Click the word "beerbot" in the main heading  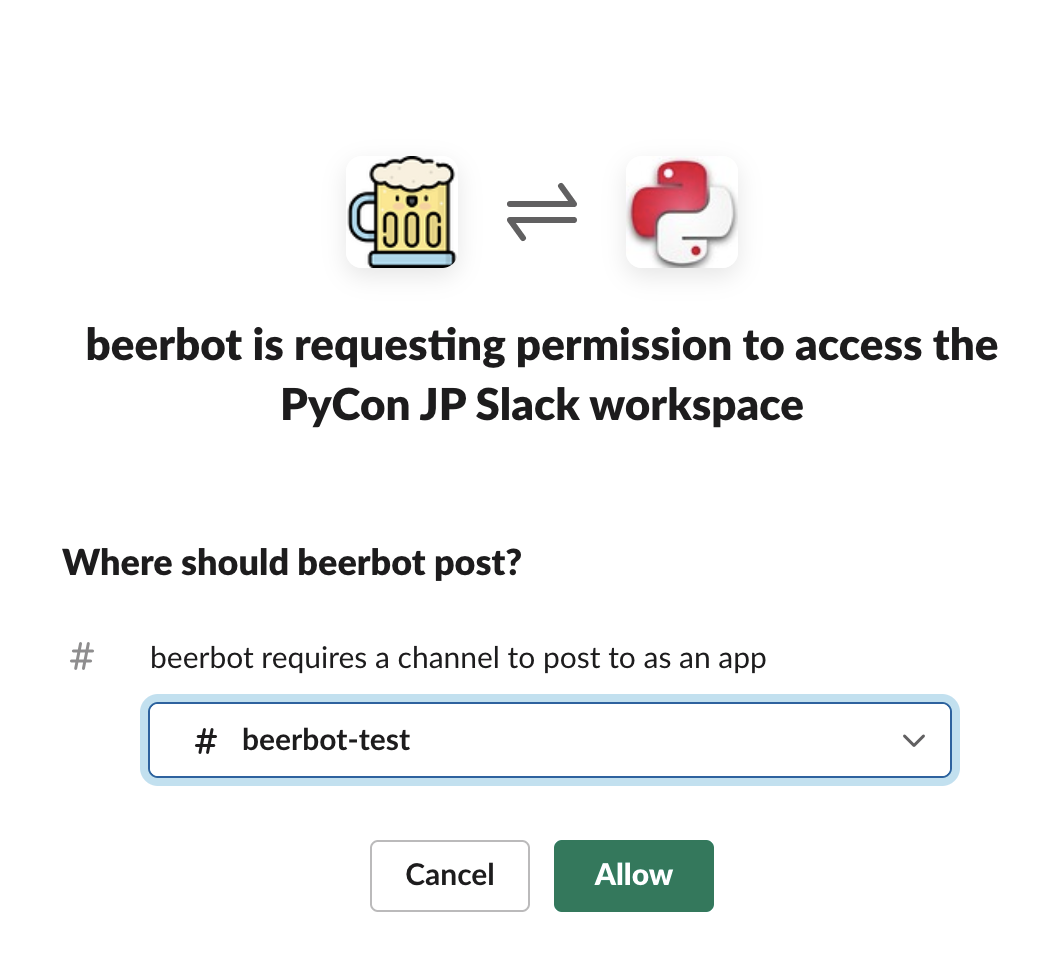coord(164,346)
